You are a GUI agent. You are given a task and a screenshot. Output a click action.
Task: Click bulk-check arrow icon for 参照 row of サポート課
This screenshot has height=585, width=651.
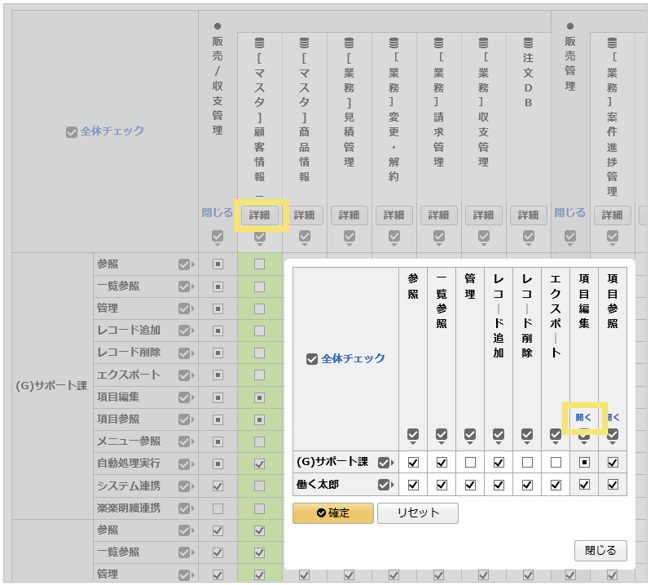pos(186,264)
